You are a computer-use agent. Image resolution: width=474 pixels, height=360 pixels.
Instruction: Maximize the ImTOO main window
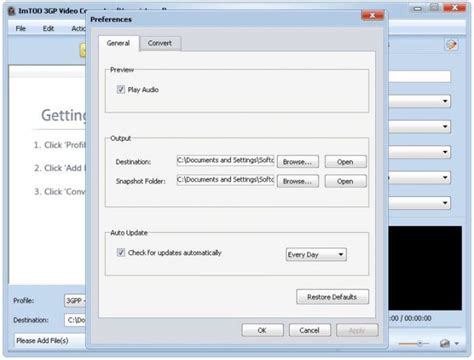434,8
